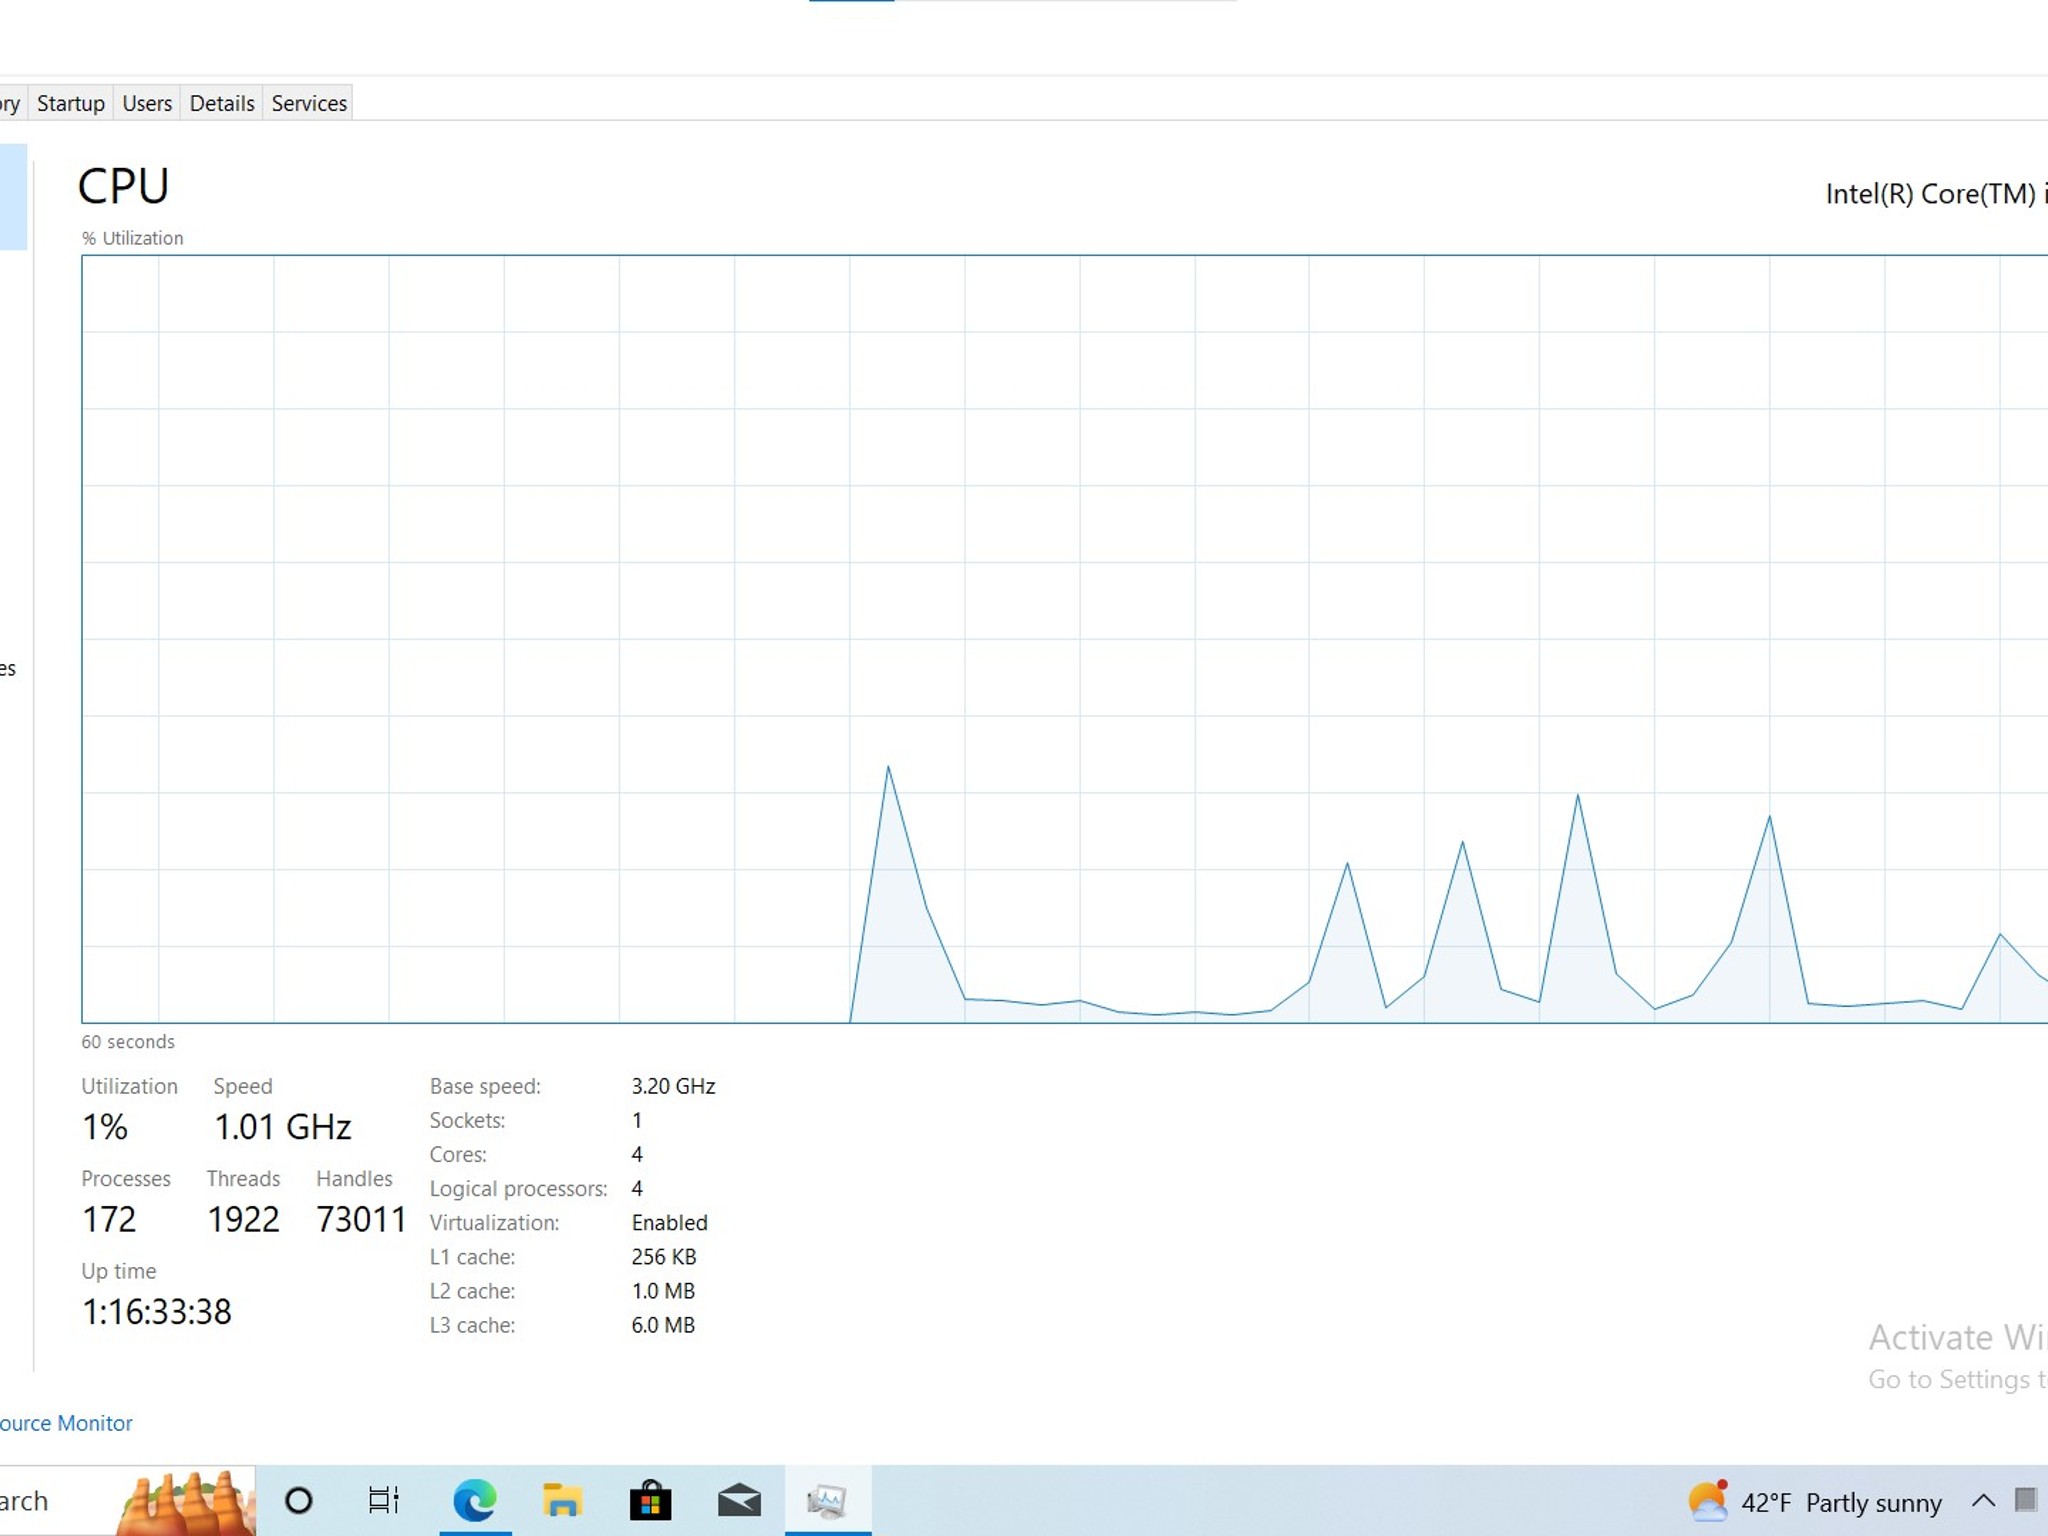The height and width of the screenshot is (1536, 2048).
Task: Click the 6.0 MB L3 cache value
Action: coord(662,1325)
